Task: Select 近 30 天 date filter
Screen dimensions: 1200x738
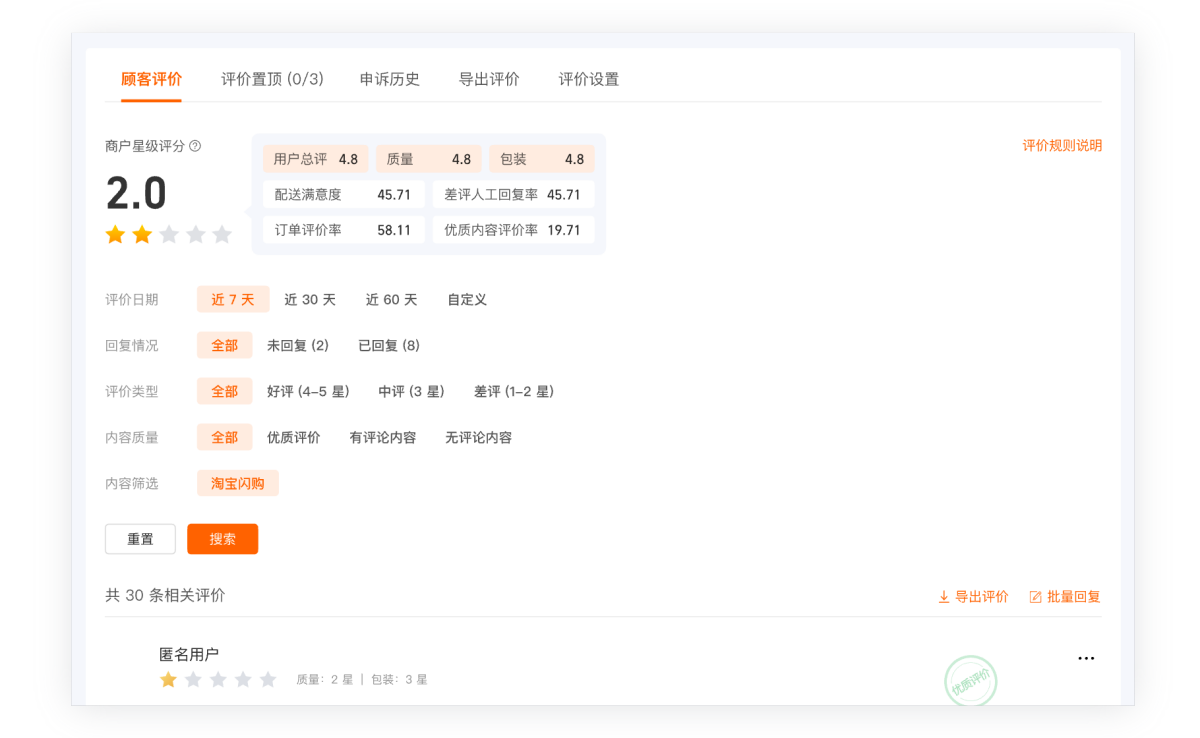Action: [x=310, y=299]
